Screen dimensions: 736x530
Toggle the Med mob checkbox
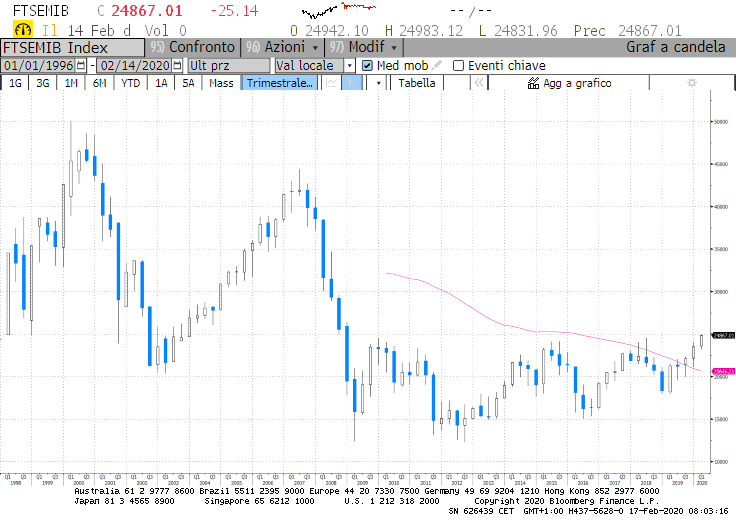368,65
